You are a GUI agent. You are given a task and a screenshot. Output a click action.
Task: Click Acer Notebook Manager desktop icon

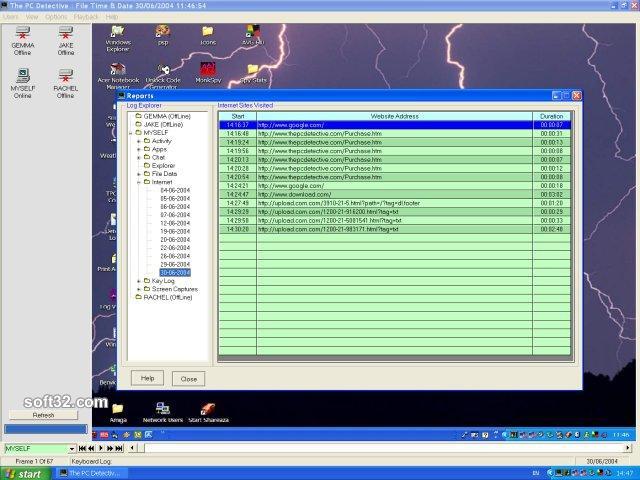click(118, 76)
